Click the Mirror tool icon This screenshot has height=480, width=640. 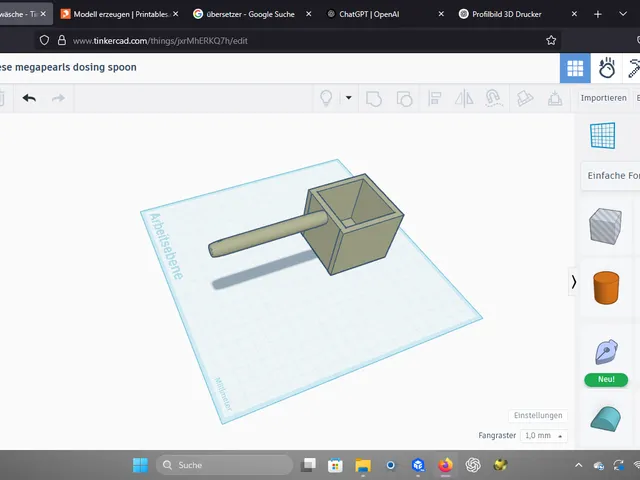click(464, 98)
